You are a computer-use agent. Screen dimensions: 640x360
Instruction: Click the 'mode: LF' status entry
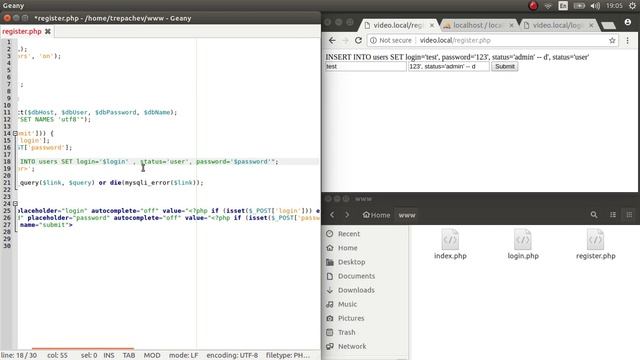pos(184,356)
